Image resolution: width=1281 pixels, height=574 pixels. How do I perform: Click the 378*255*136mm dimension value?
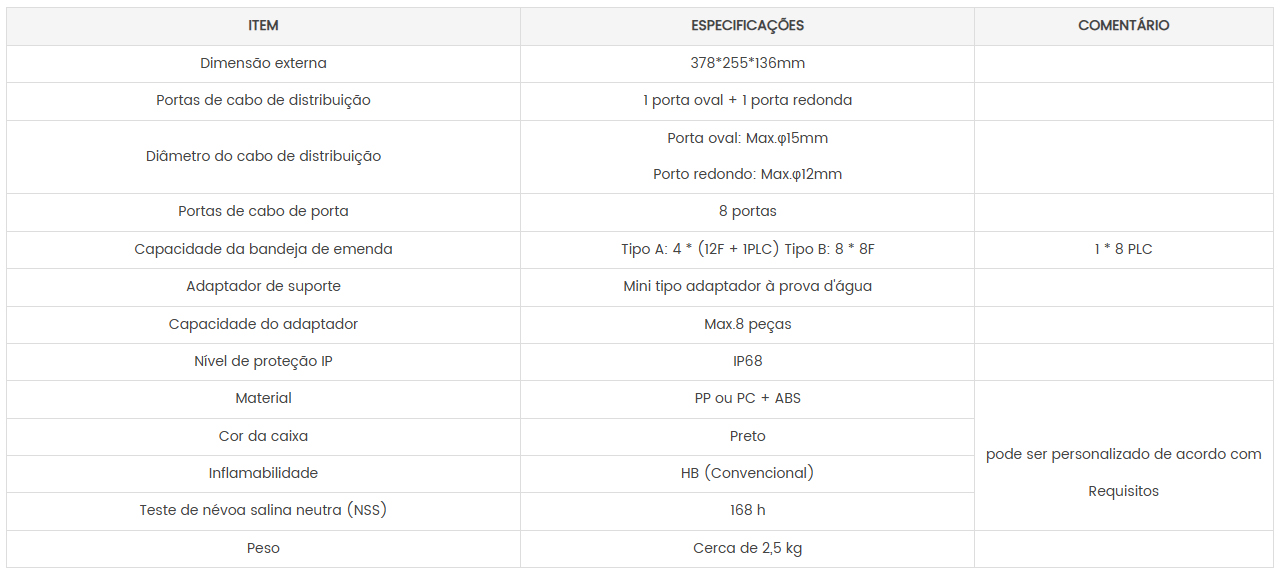coord(747,63)
